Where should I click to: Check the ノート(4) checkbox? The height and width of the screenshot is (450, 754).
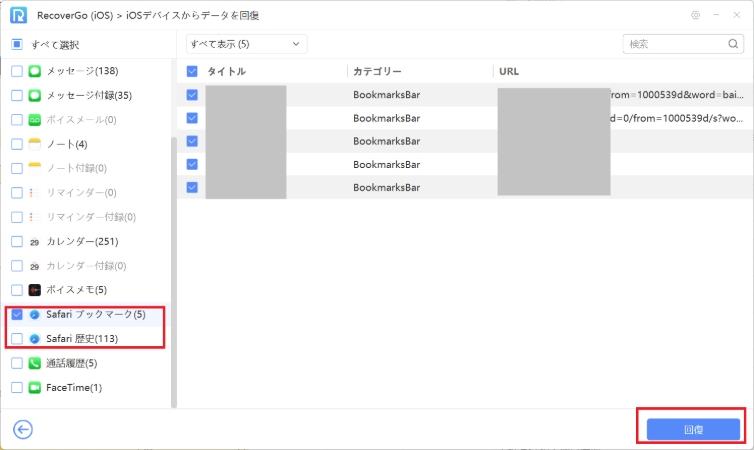(x=17, y=144)
